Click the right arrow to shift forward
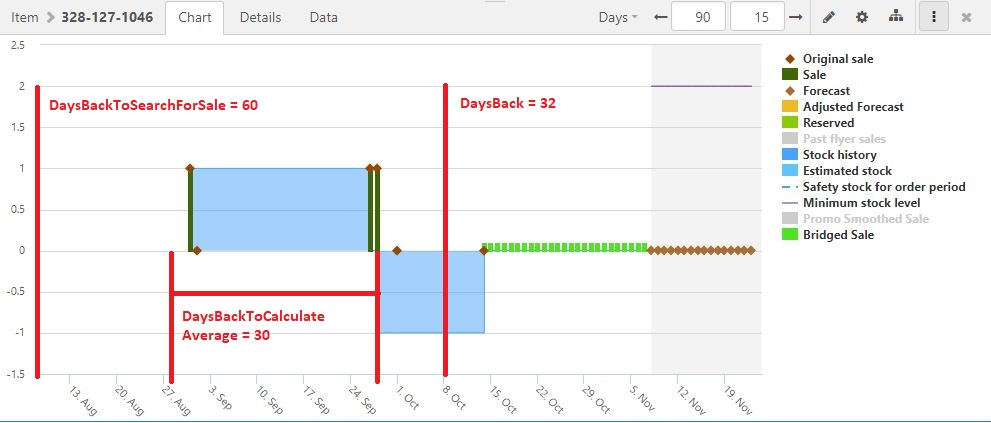The height and width of the screenshot is (423, 991). click(x=796, y=17)
